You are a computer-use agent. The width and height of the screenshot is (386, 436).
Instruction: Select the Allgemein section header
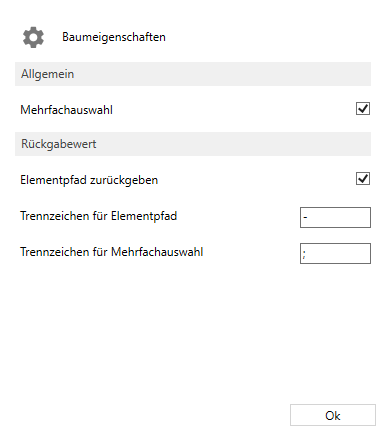(x=193, y=74)
